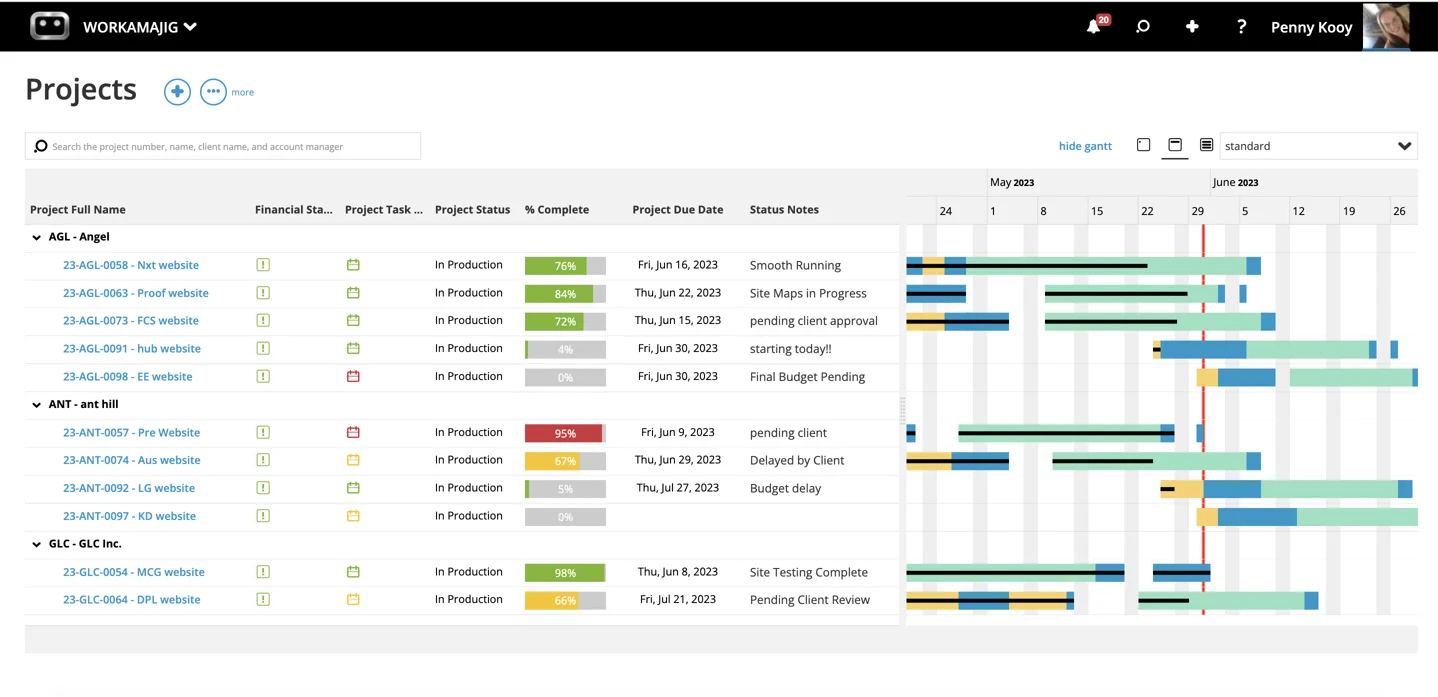Click red task calendar icon for Pre Website
This screenshot has width=1438, height=697.
click(353, 433)
